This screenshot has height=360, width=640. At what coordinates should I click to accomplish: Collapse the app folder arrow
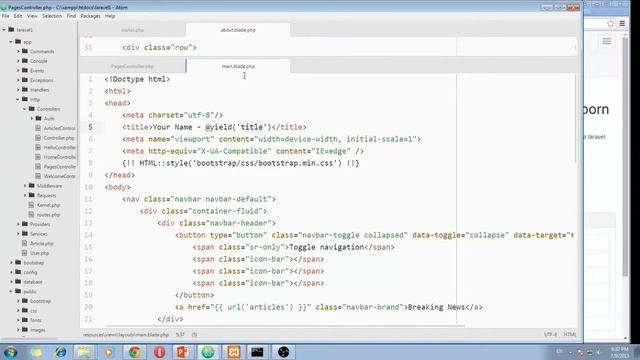11,42
